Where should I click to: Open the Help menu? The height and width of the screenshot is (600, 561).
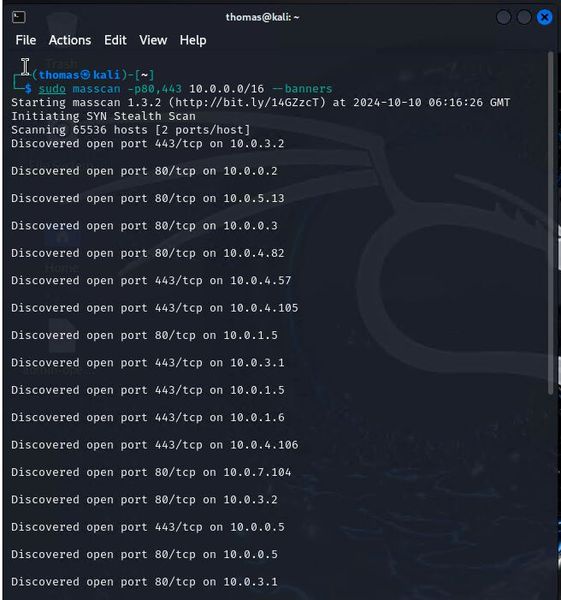click(x=193, y=40)
